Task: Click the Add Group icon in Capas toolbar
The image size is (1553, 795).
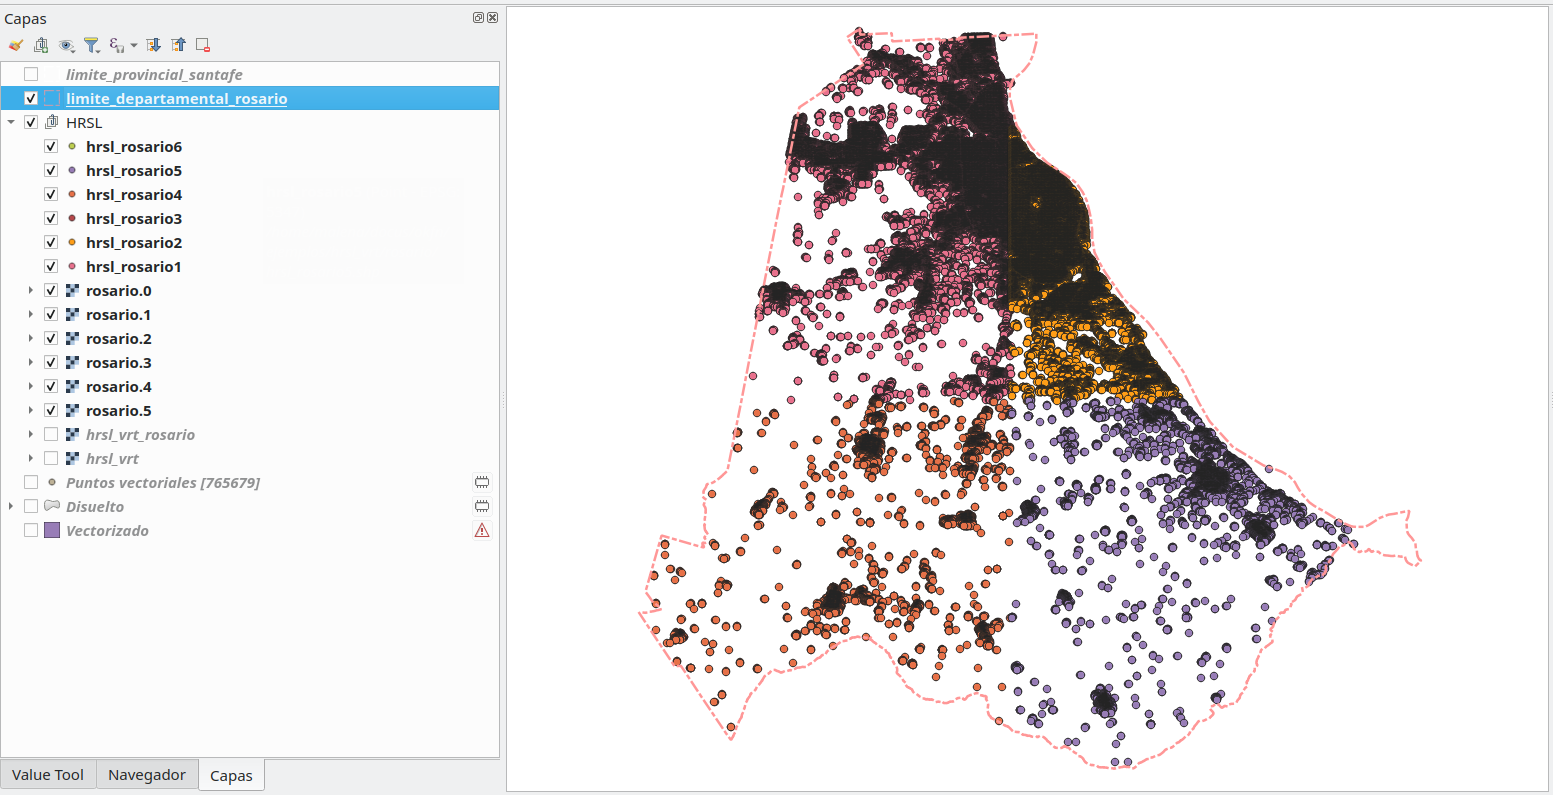Action: 41,45
